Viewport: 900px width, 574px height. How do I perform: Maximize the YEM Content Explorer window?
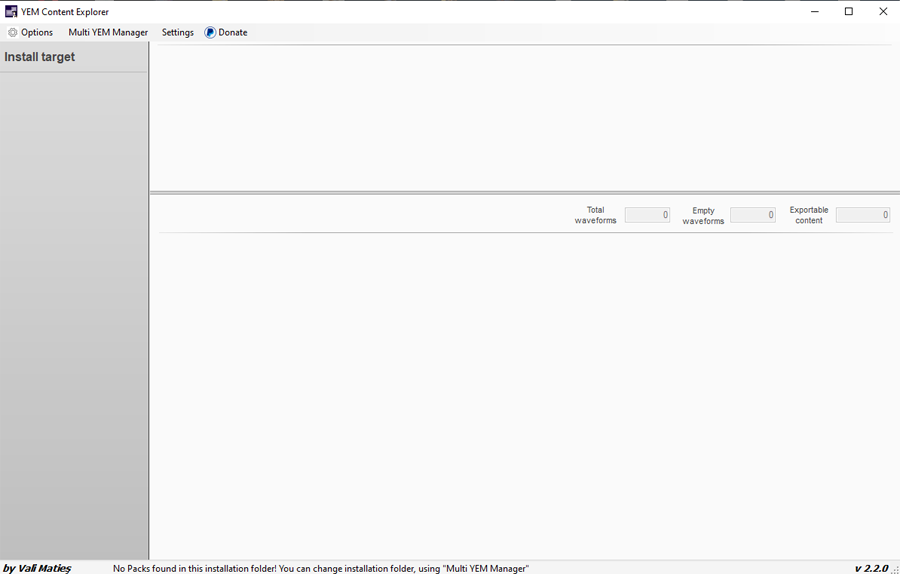tap(849, 11)
